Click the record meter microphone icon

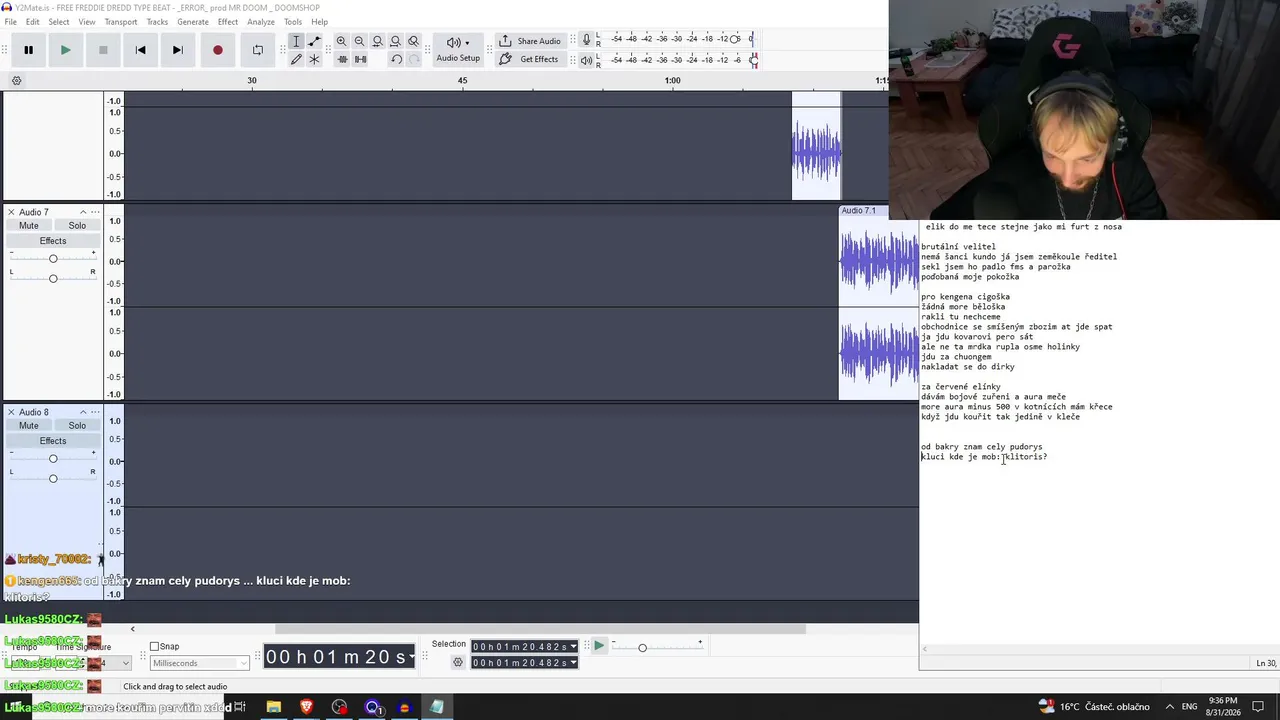click(x=586, y=40)
